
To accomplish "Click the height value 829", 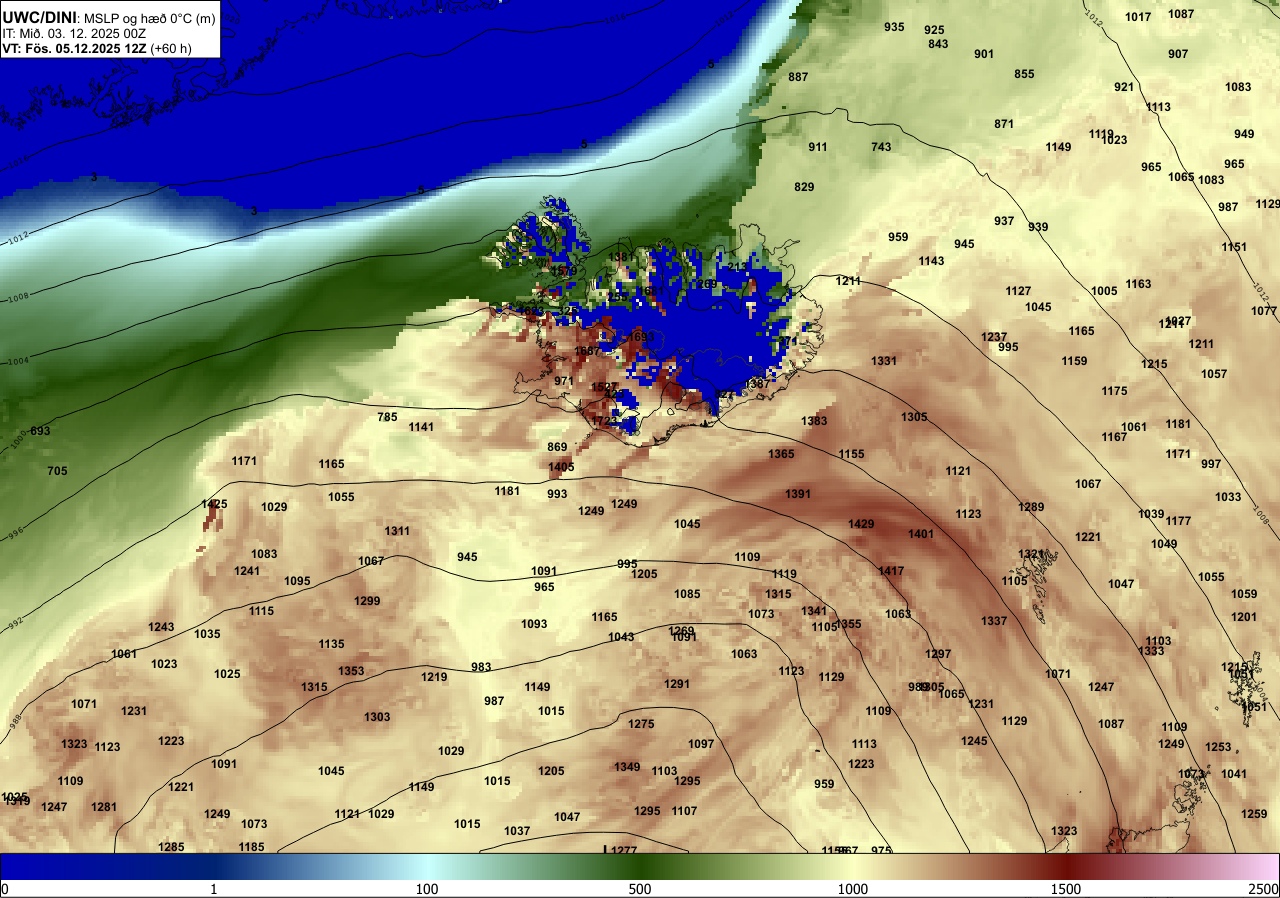I will [804, 187].
